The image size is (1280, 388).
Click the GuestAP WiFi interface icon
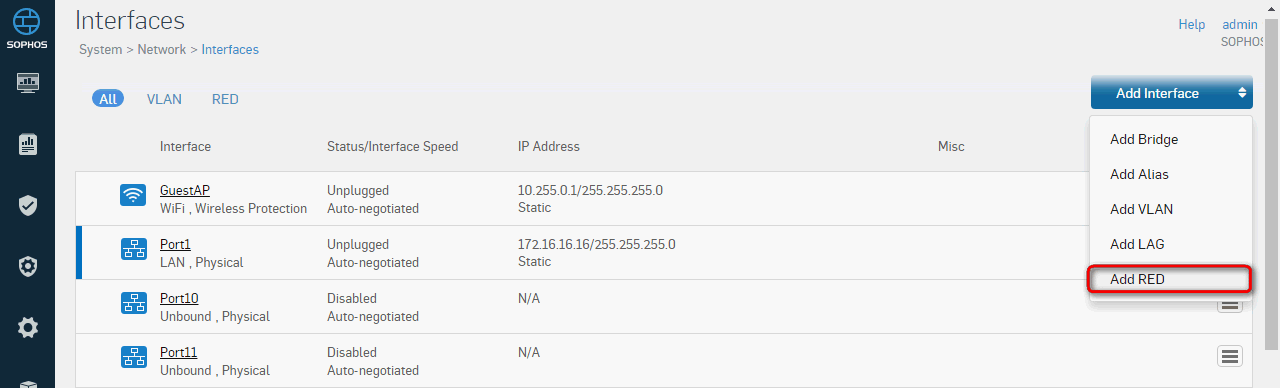tap(133, 195)
